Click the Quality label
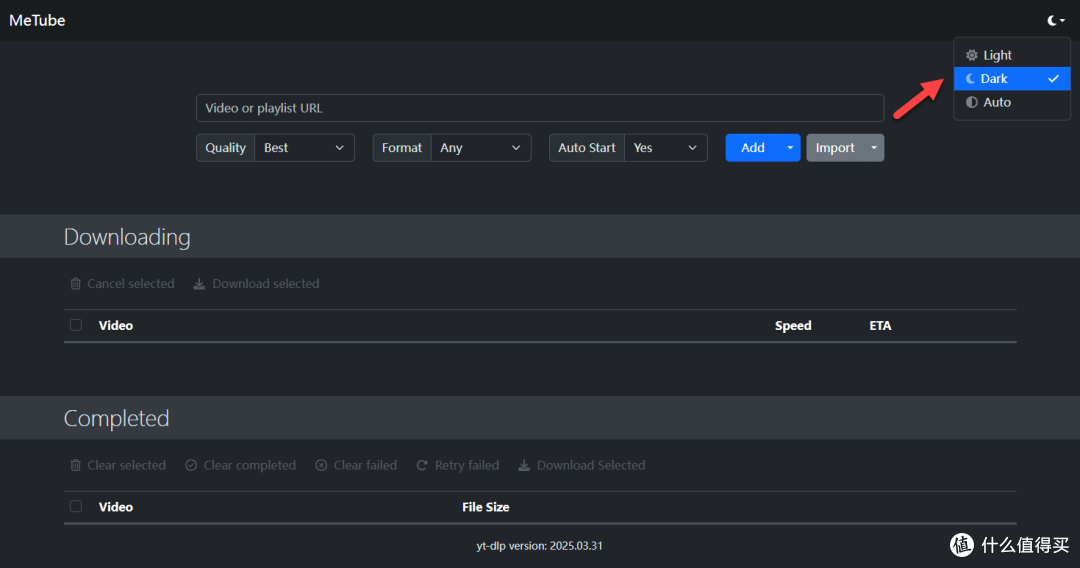Viewport: 1080px width, 568px height. pyautogui.click(x=225, y=148)
